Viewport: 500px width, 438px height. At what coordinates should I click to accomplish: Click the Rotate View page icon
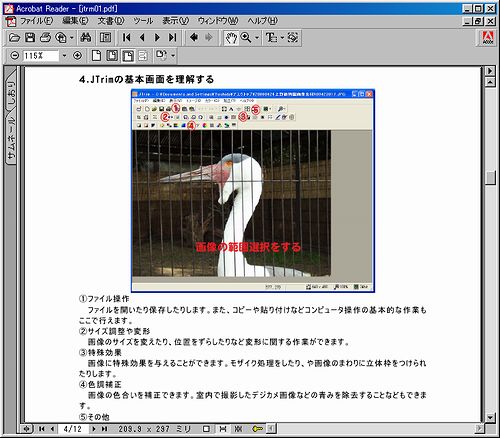161,55
